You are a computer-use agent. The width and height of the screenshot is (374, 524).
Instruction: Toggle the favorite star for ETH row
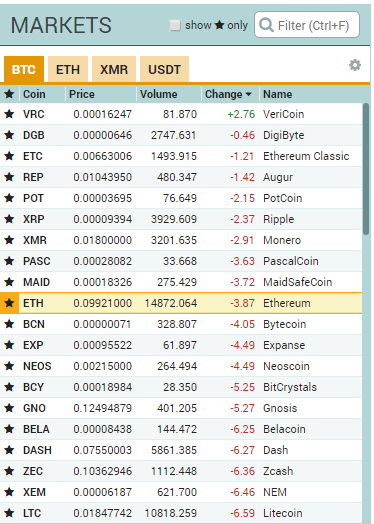[x=9, y=303]
